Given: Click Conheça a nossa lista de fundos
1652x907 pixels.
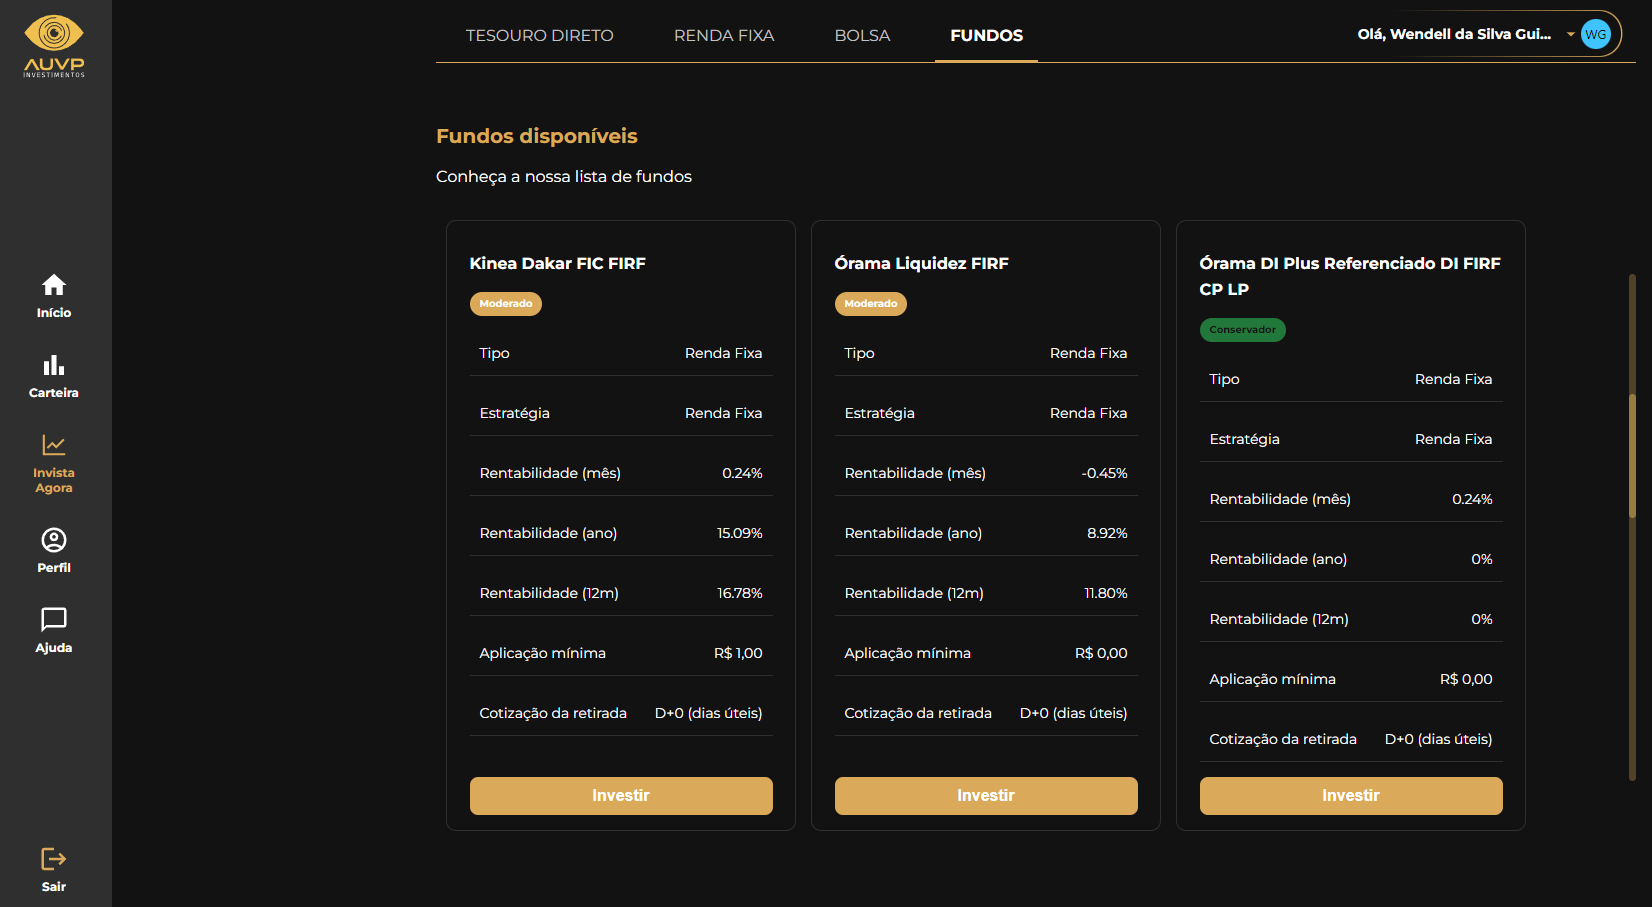Looking at the screenshot, I should (564, 176).
